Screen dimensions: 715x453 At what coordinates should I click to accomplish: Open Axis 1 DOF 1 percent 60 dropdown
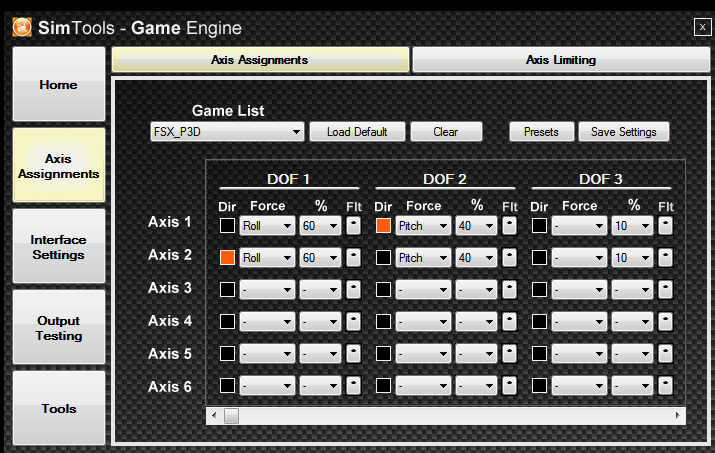[x=320, y=225]
